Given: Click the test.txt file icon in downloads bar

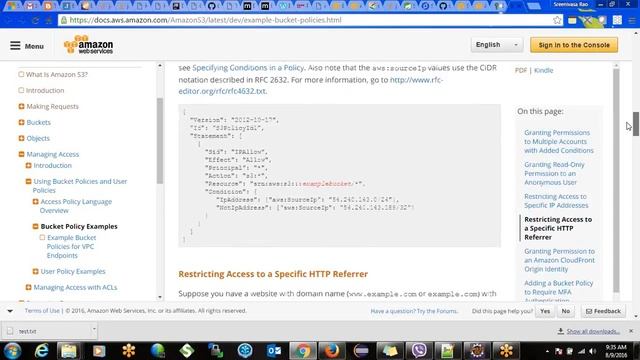Looking at the screenshot, I should click(x=10, y=331).
